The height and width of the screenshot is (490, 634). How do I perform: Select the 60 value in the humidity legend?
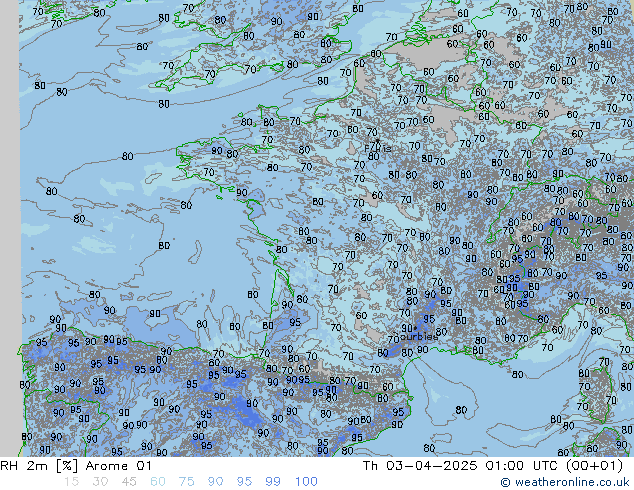158,482
